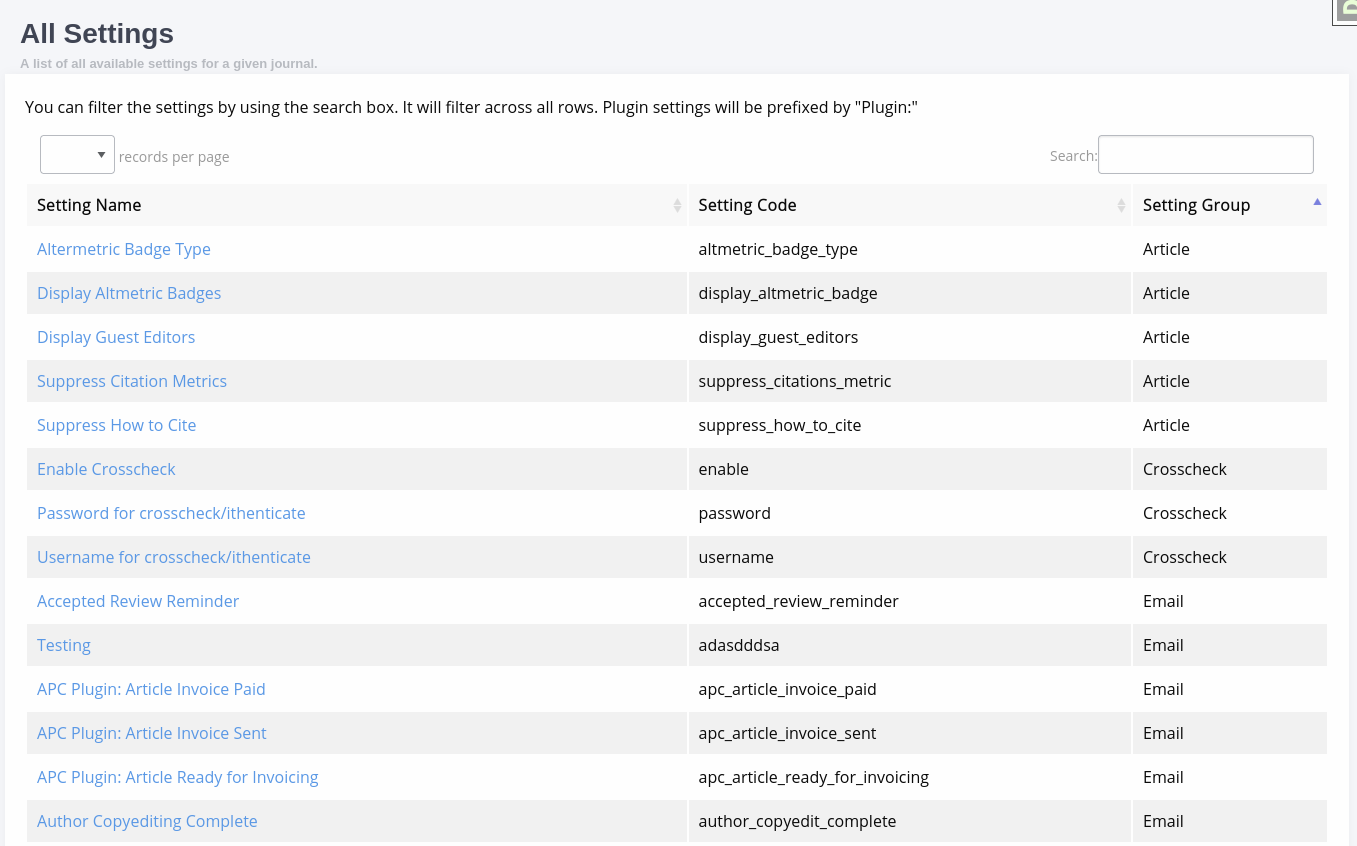Select the username code cell
This screenshot has height=846, width=1357.
pos(910,557)
